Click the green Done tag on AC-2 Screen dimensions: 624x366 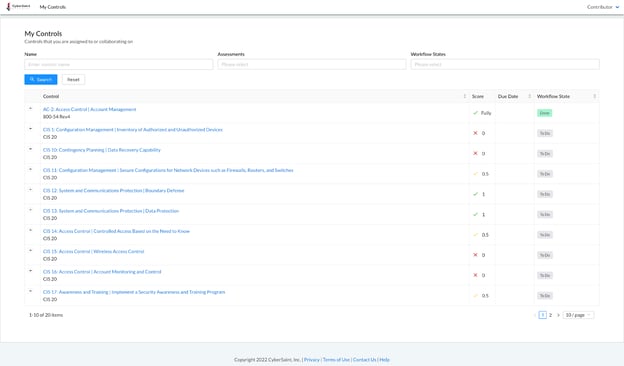point(544,113)
